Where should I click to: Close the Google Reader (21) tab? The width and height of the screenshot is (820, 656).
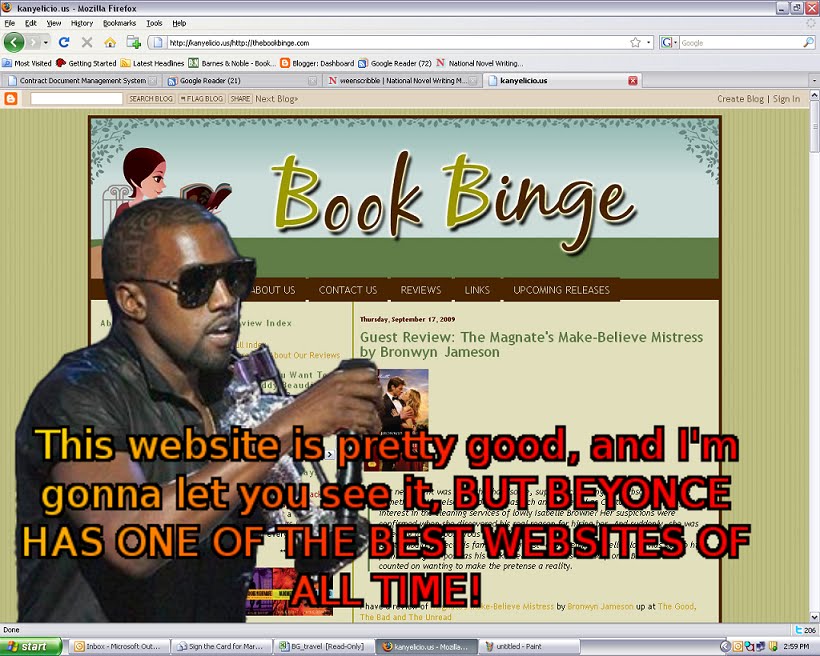click(x=312, y=81)
